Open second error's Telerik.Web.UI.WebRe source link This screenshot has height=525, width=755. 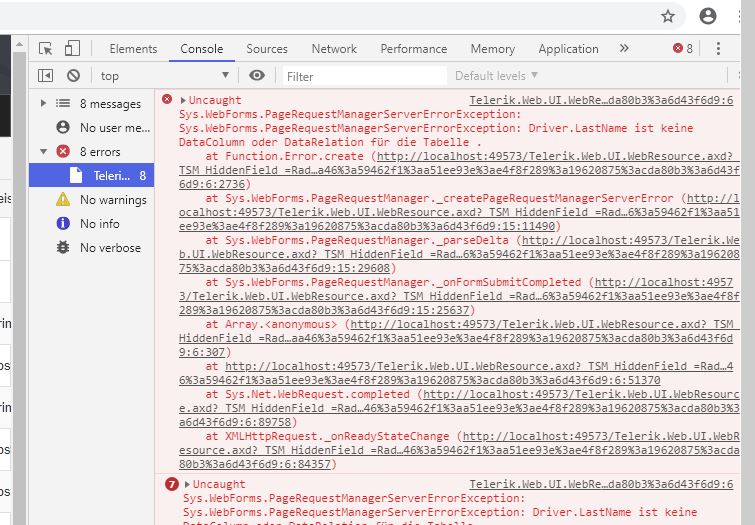(x=601, y=484)
